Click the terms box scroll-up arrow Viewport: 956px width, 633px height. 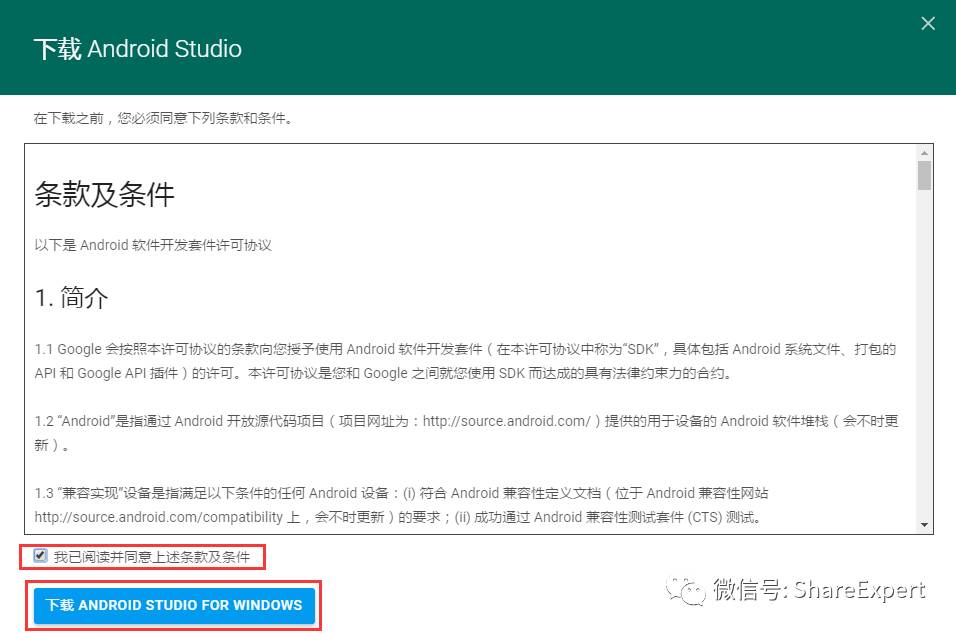coord(924,153)
